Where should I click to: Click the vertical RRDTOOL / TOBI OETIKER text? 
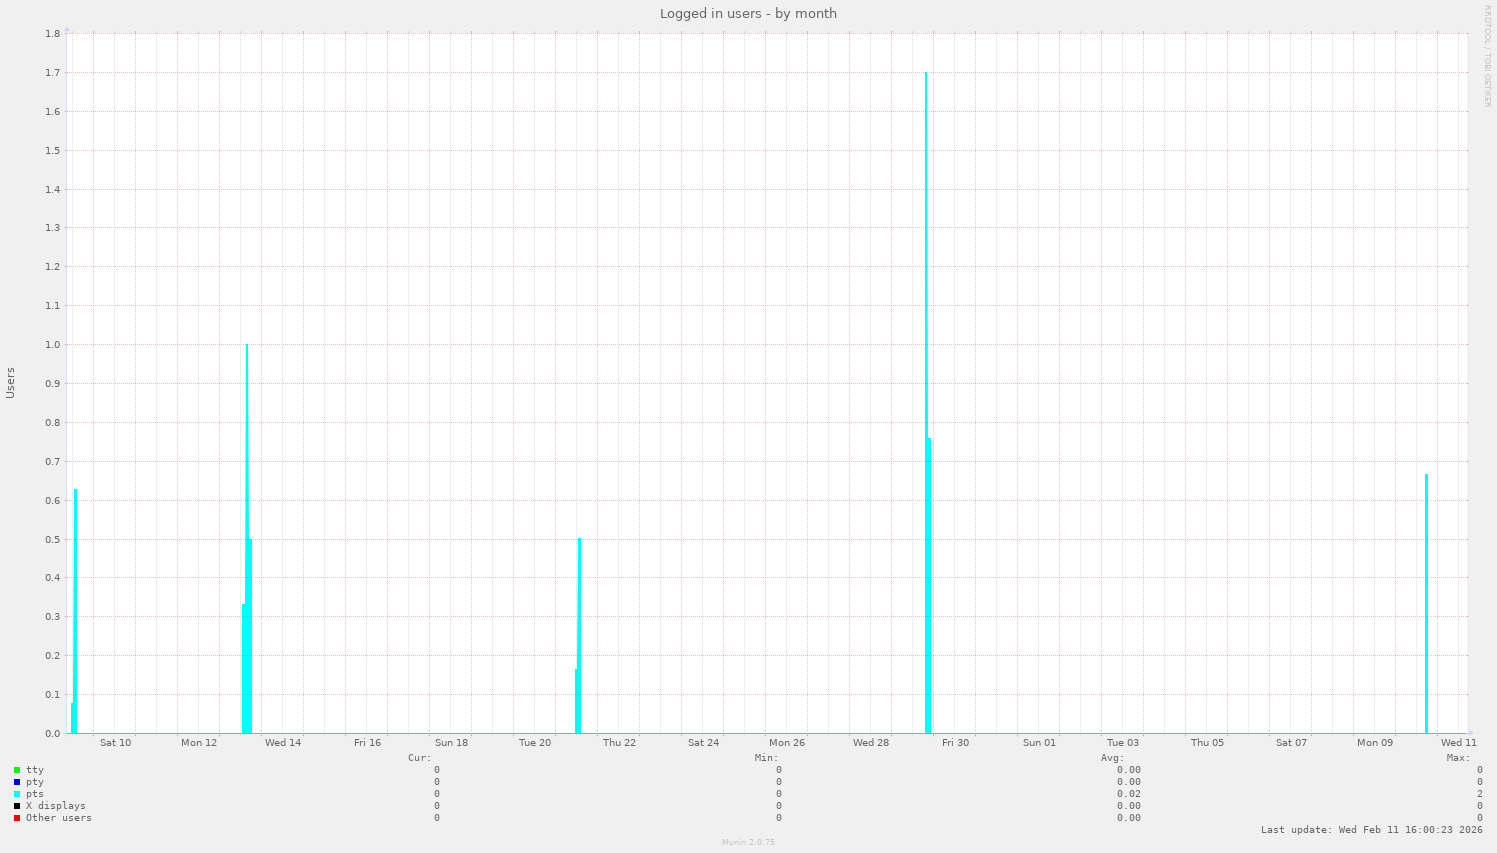(x=1487, y=56)
